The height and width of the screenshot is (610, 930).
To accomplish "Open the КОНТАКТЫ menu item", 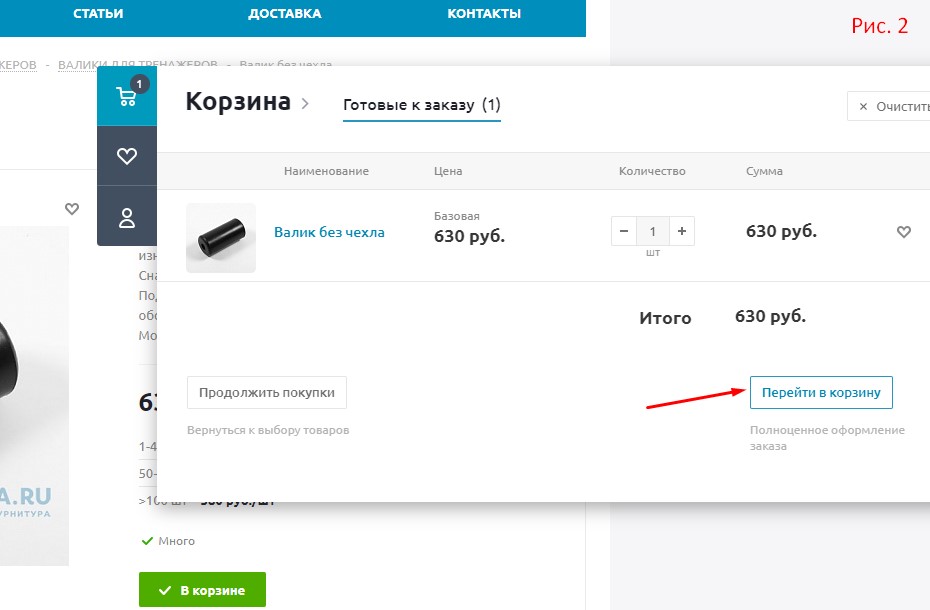I will pos(484,14).
